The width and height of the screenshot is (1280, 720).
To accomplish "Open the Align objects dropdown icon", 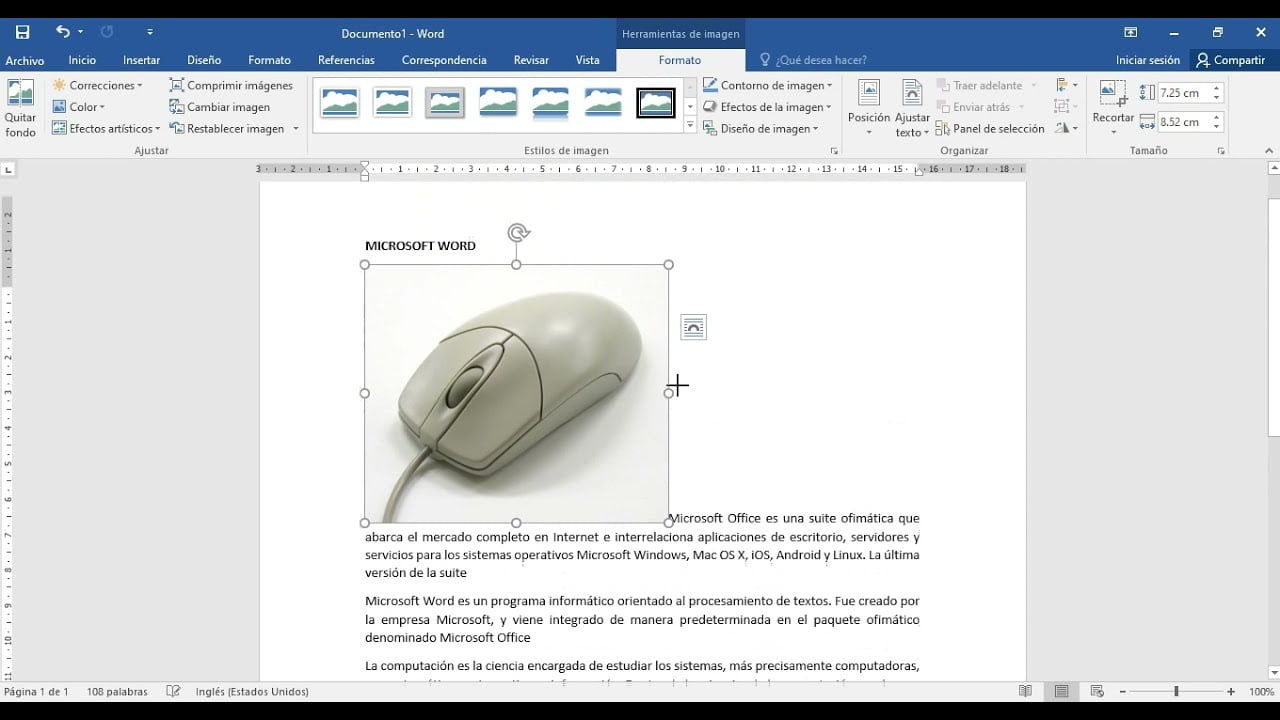I will (x=1067, y=85).
